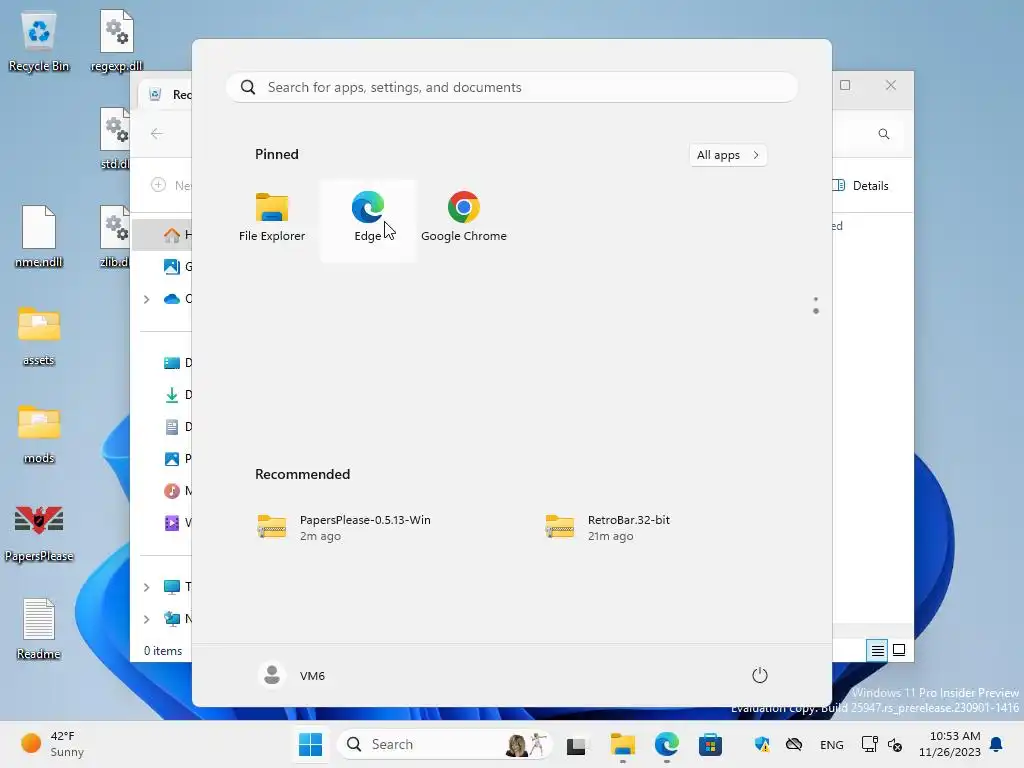Screen dimensions: 1024x768
Task: Open Microsoft Store from taskbar
Action: click(x=710, y=744)
